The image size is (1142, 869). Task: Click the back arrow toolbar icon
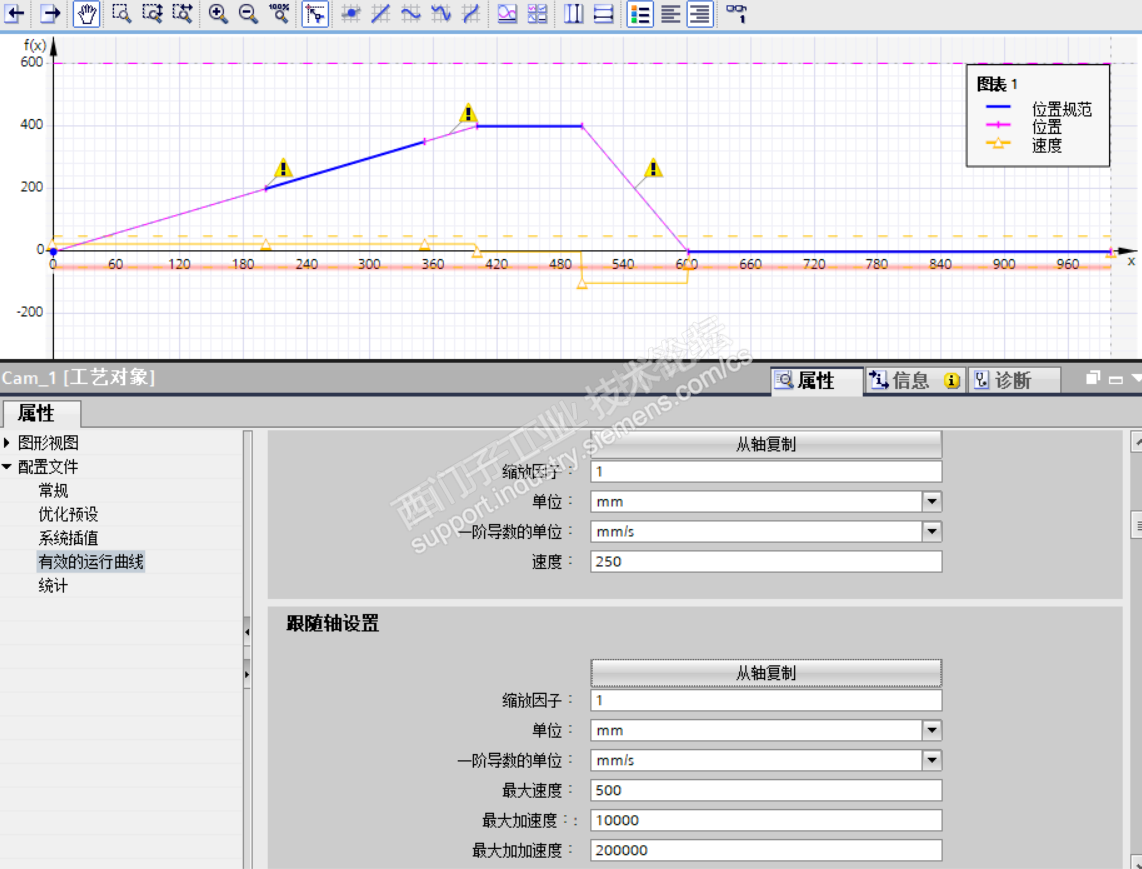tap(15, 13)
